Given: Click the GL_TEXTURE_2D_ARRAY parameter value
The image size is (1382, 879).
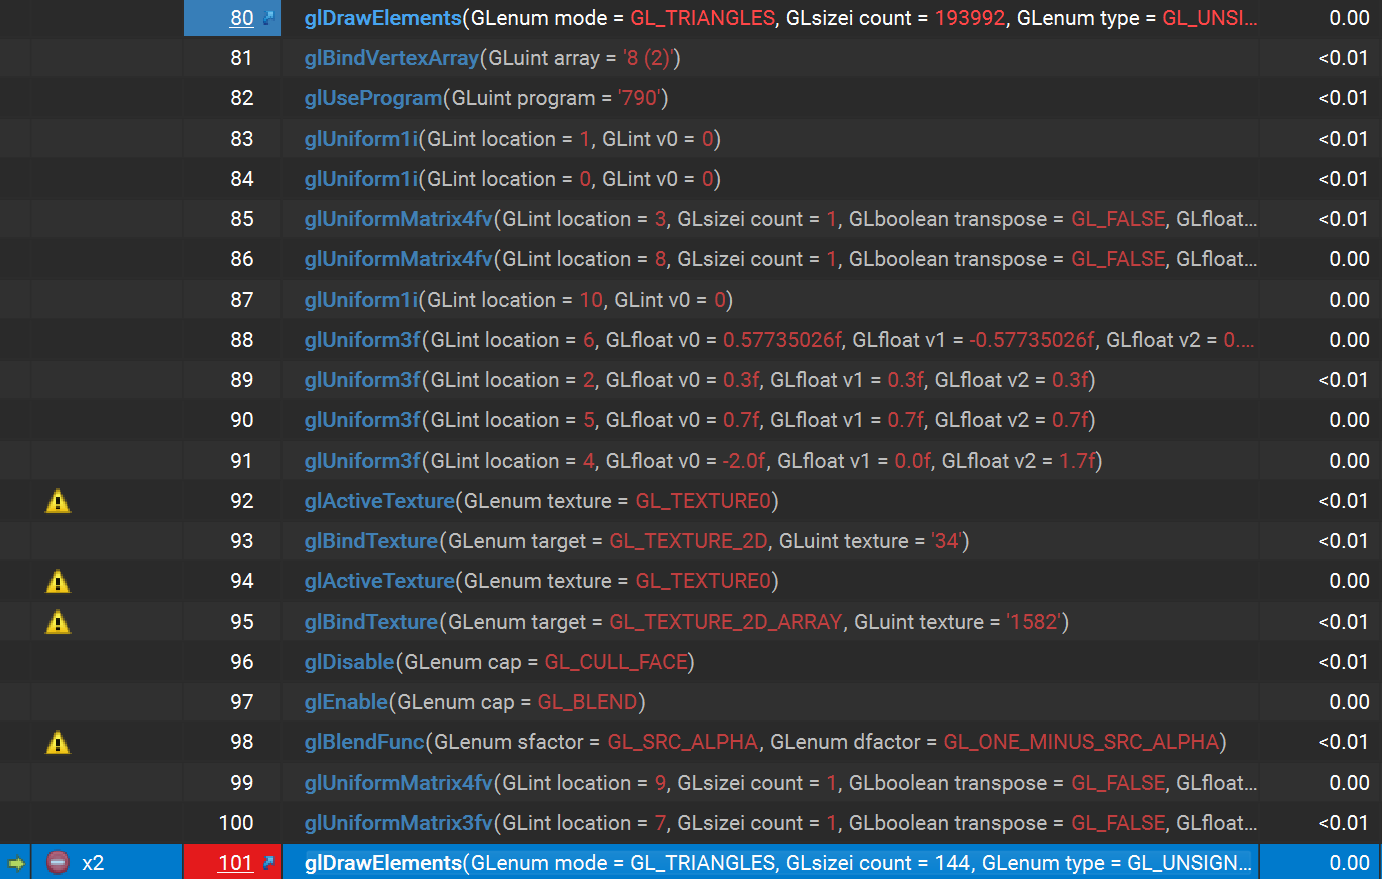Looking at the screenshot, I should 725,622.
